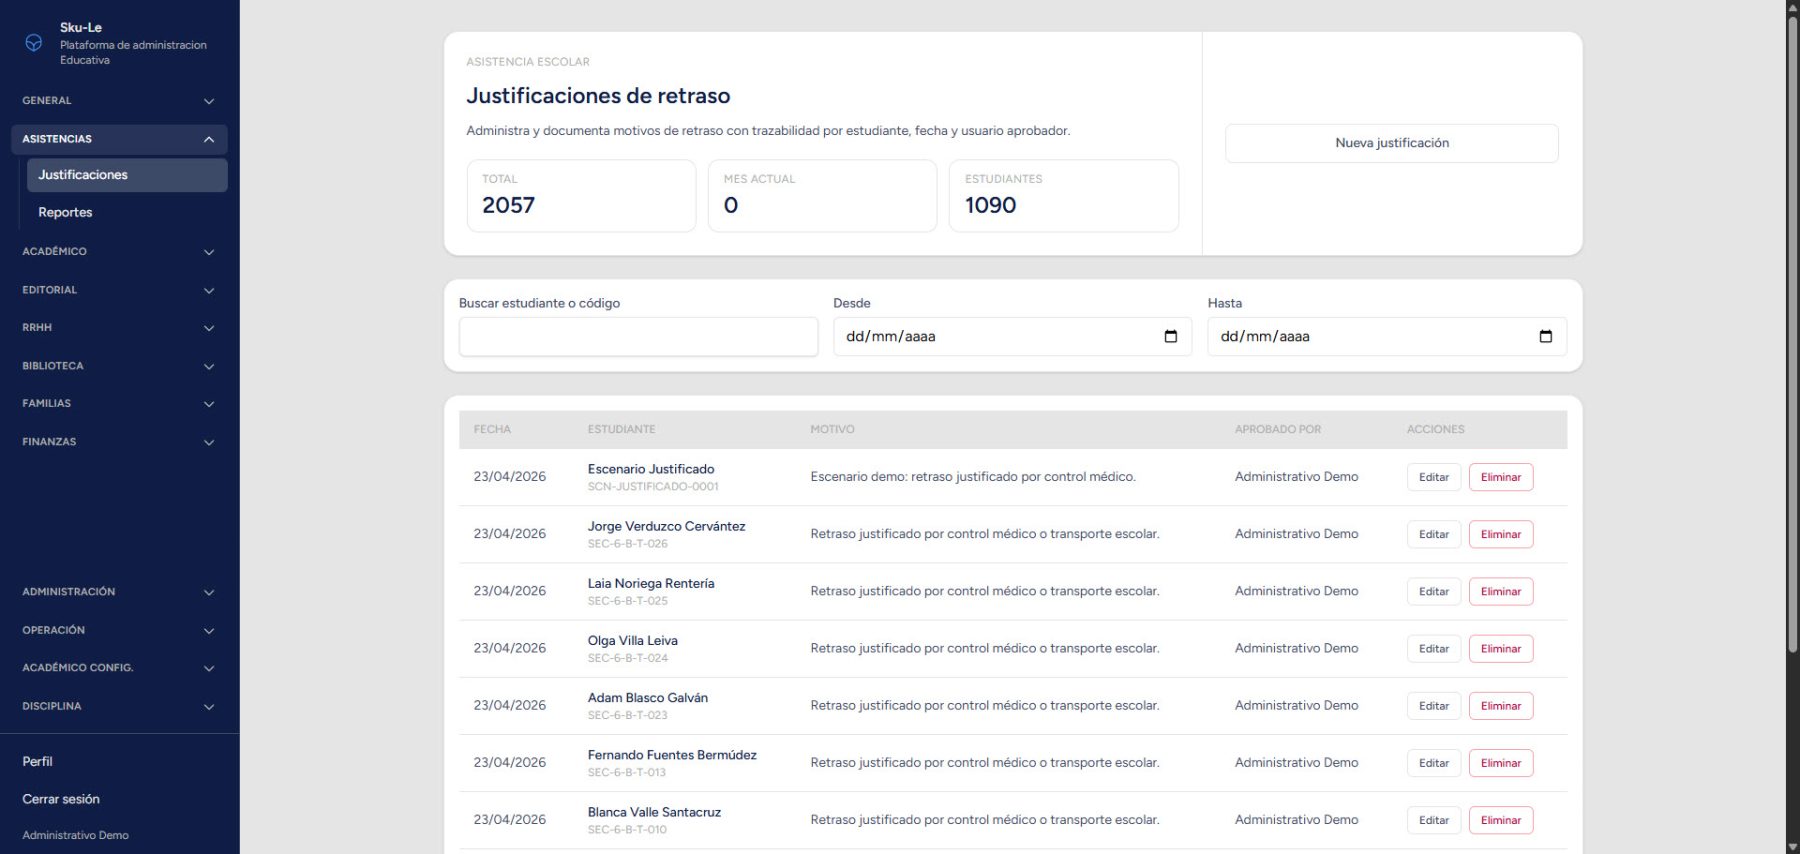Select student code SEC-6-B-T-024
The height and width of the screenshot is (854, 1800).
click(x=627, y=658)
